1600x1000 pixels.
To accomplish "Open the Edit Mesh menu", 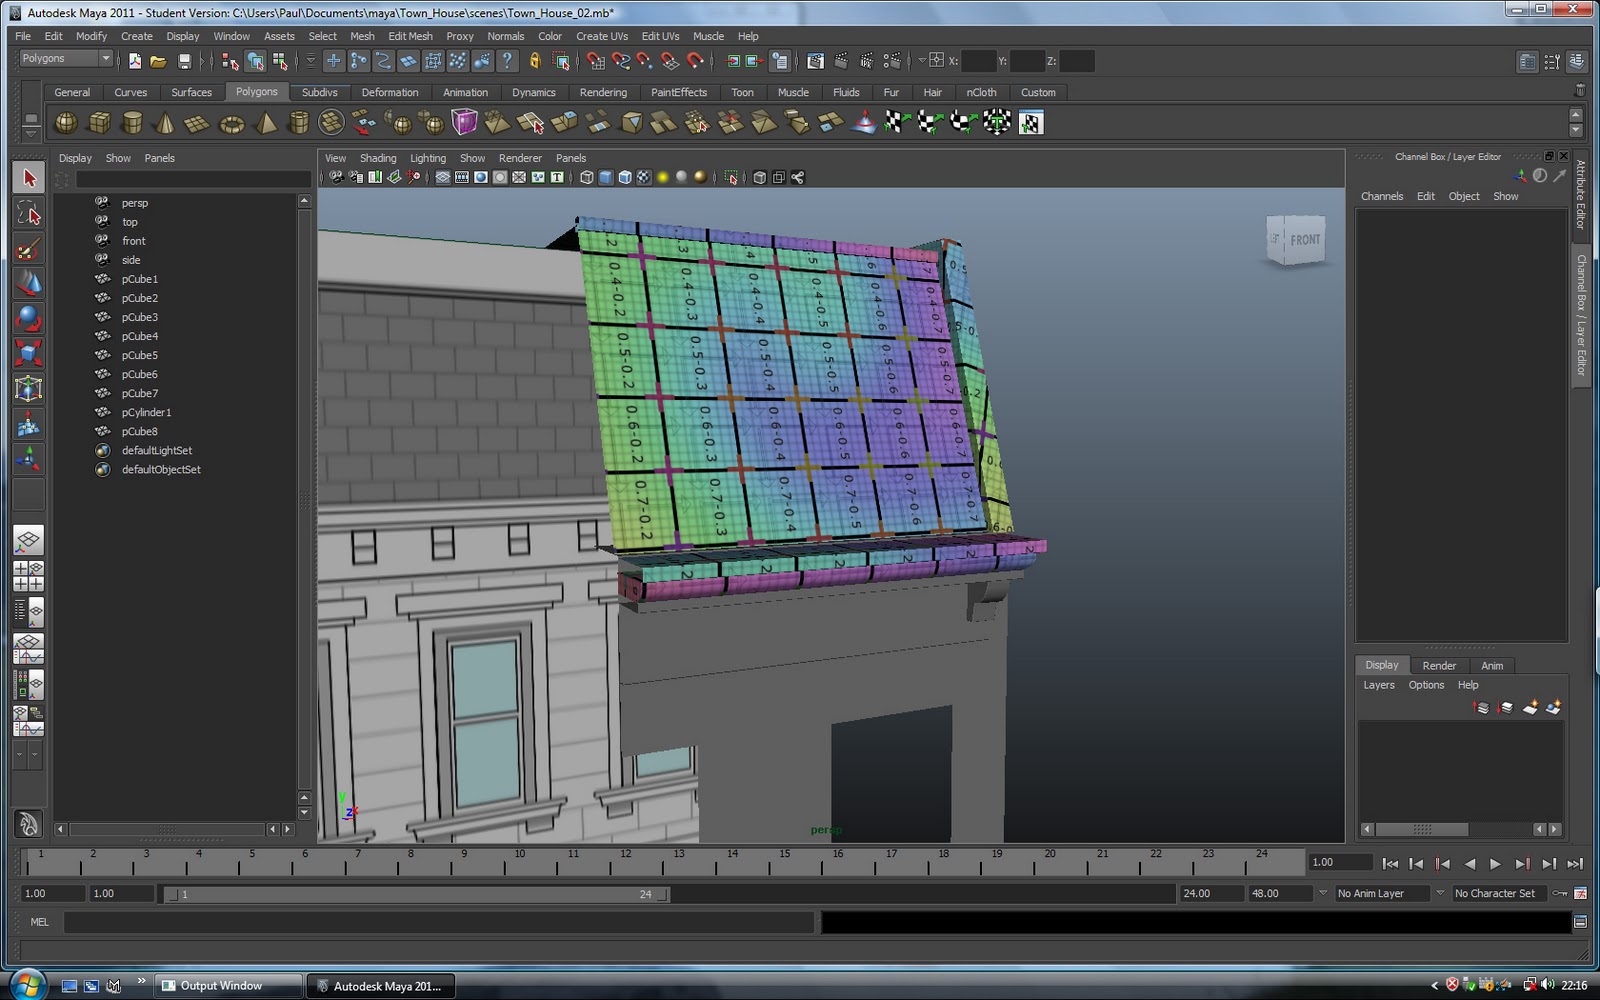I will (410, 36).
